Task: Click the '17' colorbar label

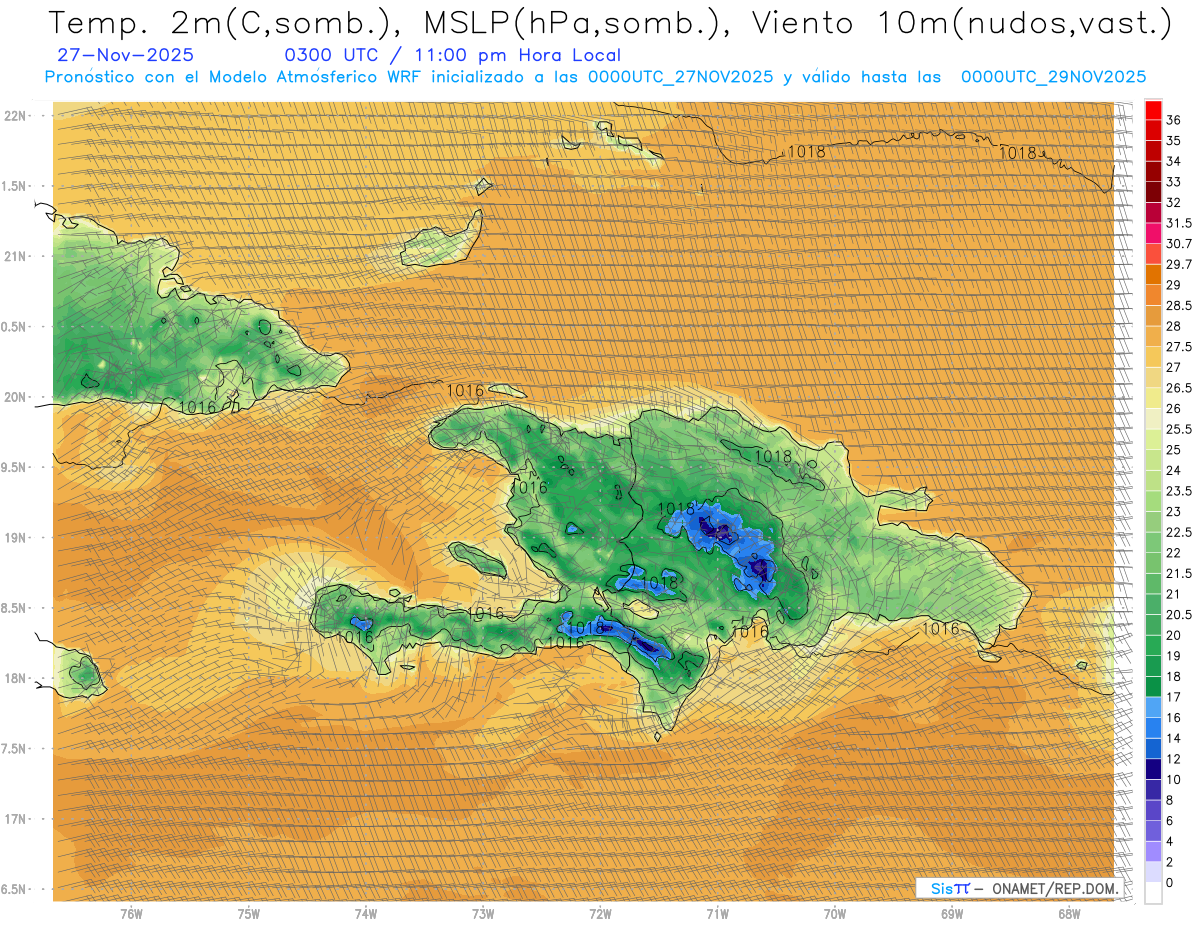Action: click(x=1173, y=697)
